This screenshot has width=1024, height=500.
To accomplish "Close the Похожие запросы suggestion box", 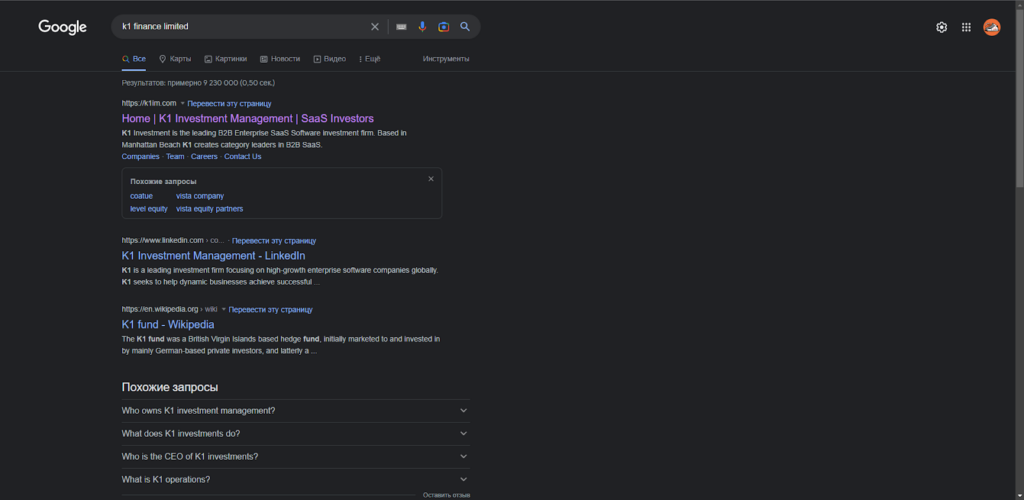I will [431, 179].
